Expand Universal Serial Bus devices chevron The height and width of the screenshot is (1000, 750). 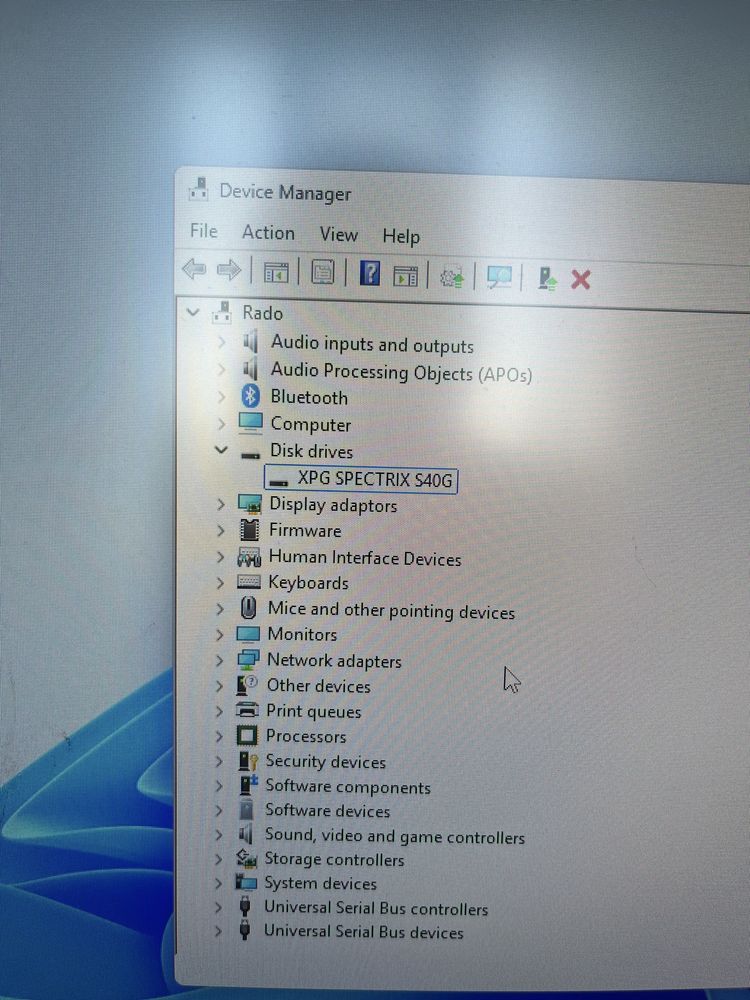click(x=219, y=931)
